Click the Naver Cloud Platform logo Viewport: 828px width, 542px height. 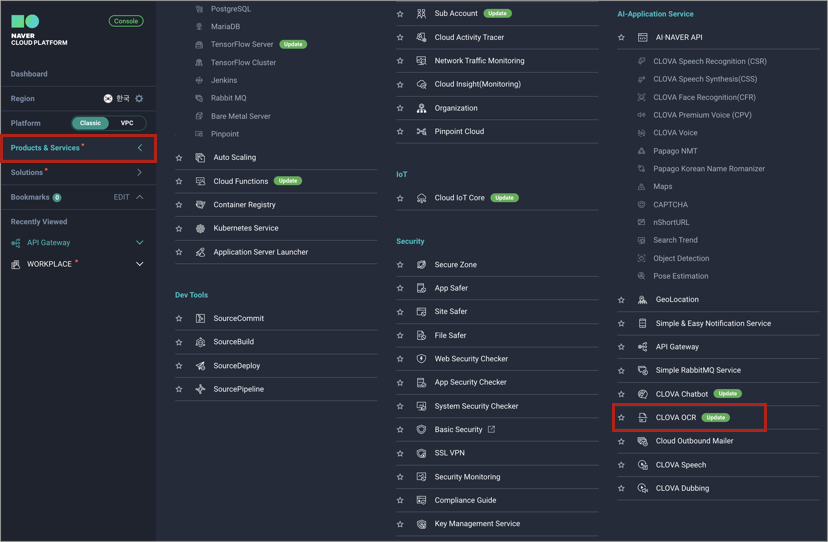(39, 31)
